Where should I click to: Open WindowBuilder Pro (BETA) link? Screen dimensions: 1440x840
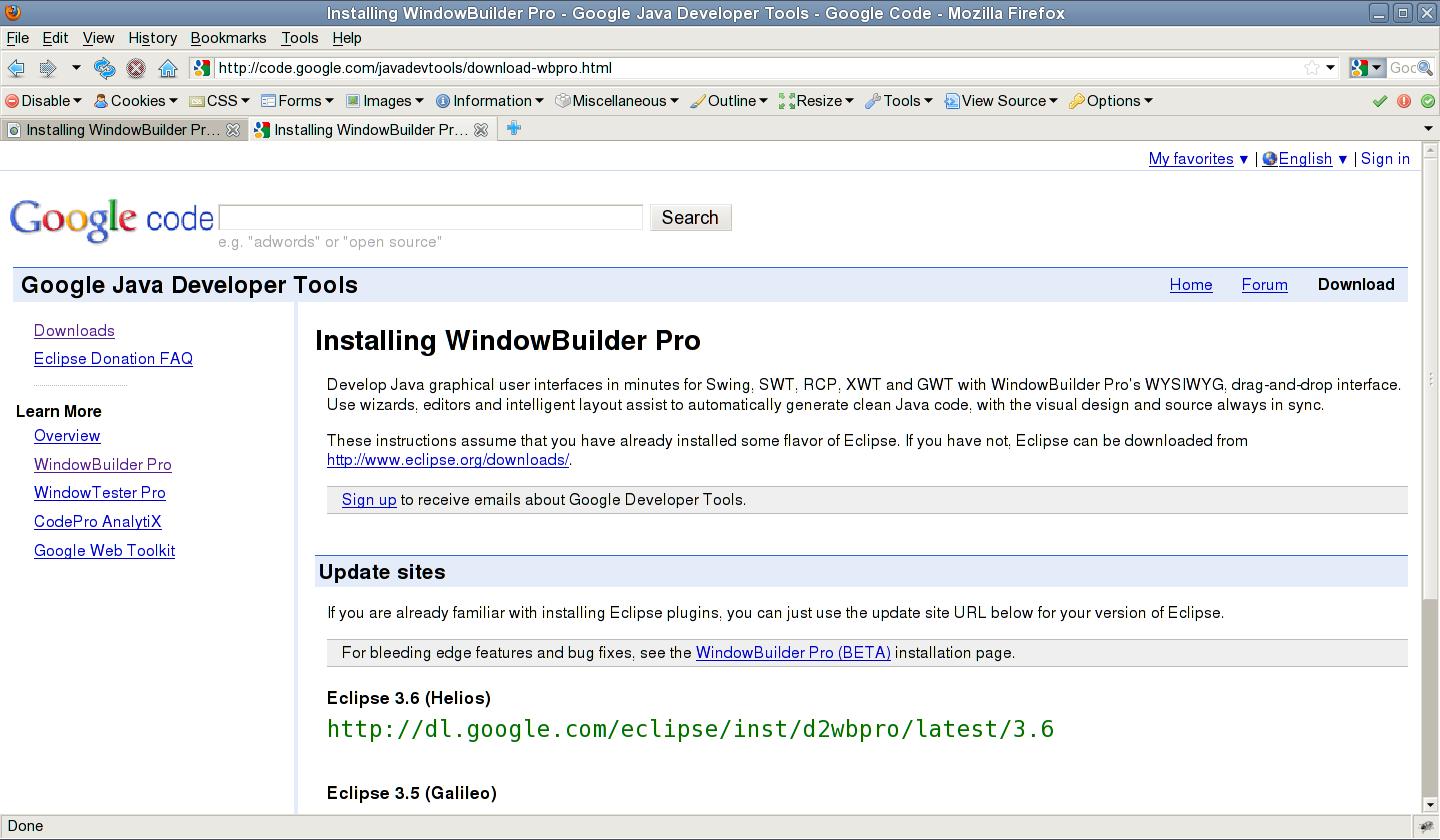click(793, 652)
